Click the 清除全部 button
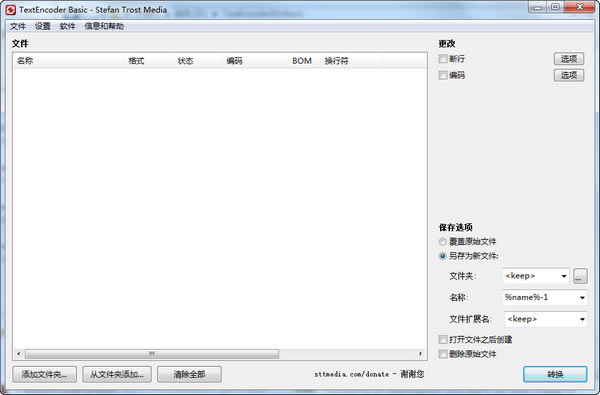This screenshot has height=395, width=600. (189, 374)
